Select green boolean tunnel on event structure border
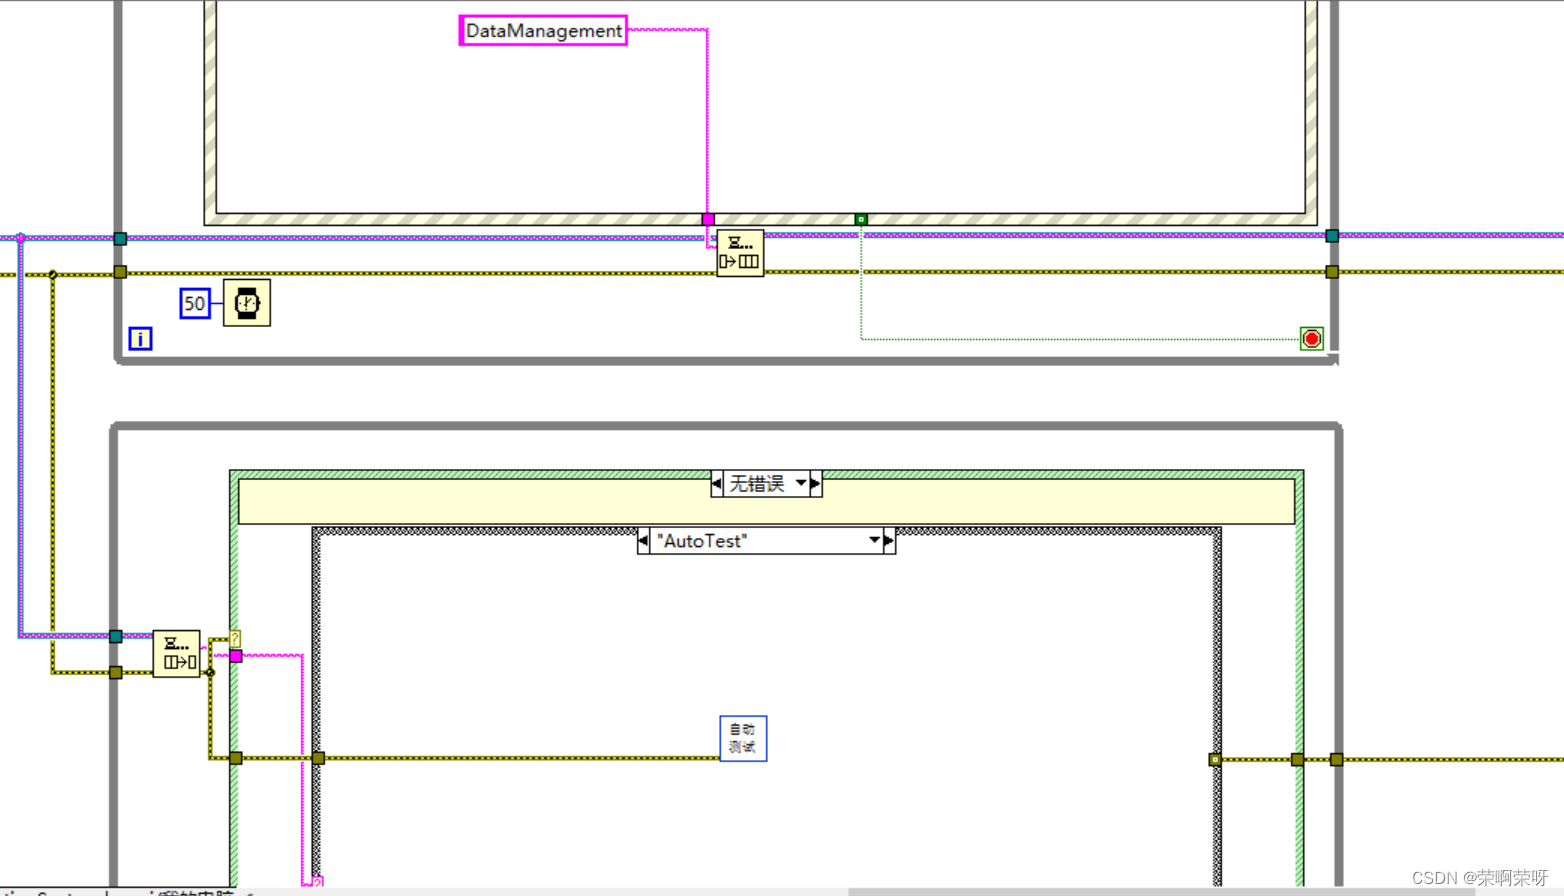Viewport: 1564px width, 896px height. click(x=861, y=219)
